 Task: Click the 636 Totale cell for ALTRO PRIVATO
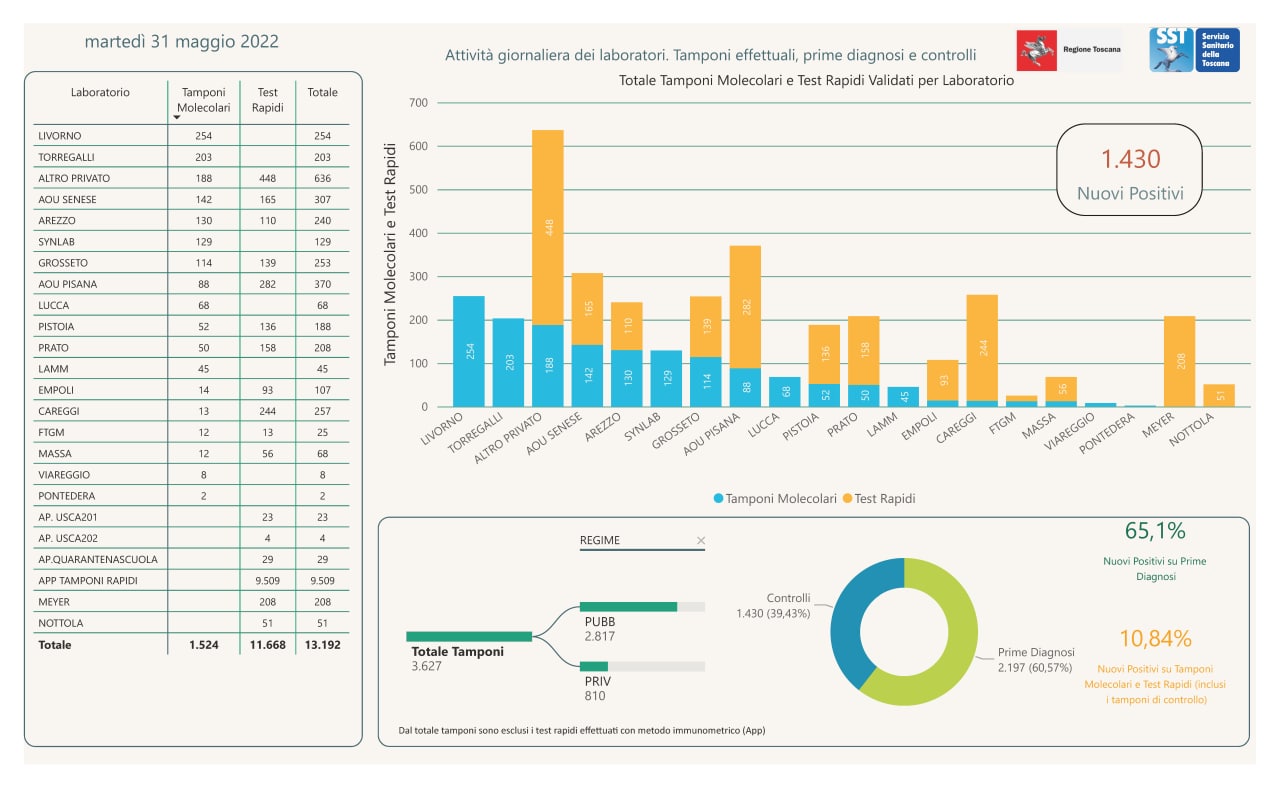click(x=322, y=178)
